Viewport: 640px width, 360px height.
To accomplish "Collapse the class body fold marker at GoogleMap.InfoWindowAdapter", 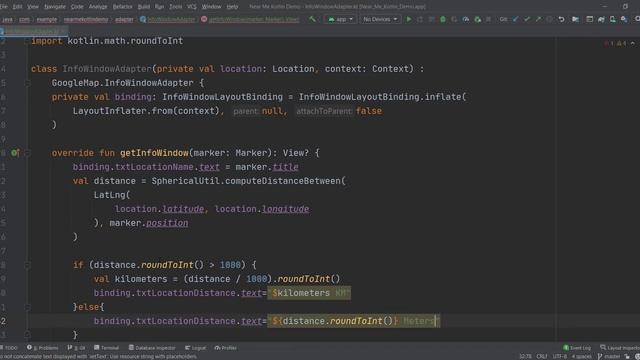I will pyautogui.click(x=27, y=83).
